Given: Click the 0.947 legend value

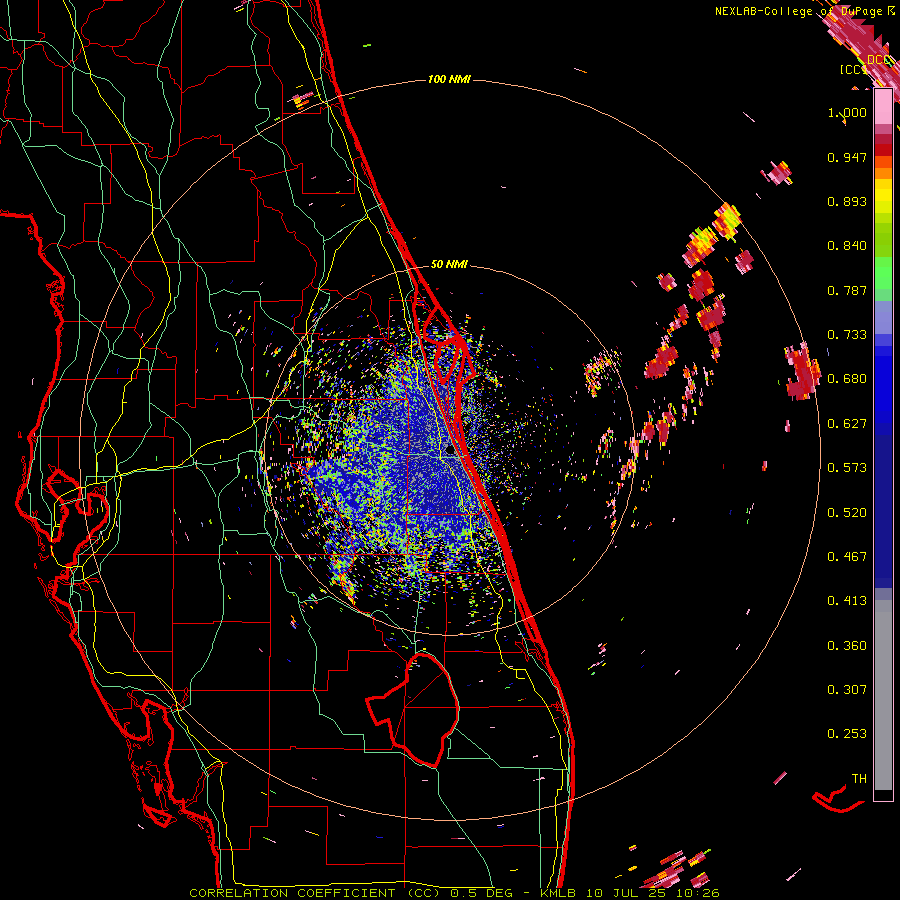Looking at the screenshot, I should tap(847, 157).
